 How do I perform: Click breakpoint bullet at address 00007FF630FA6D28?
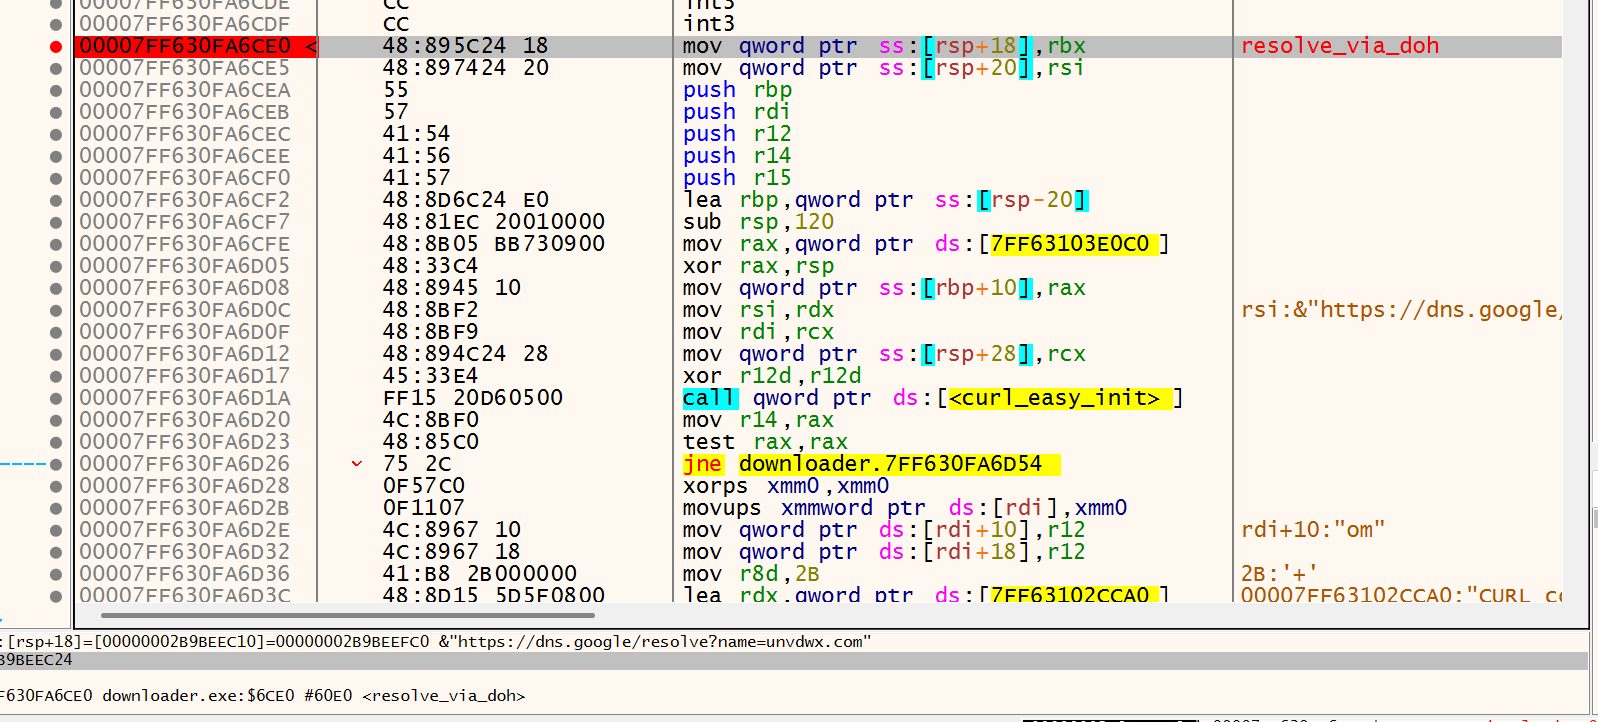pyautogui.click(x=56, y=486)
